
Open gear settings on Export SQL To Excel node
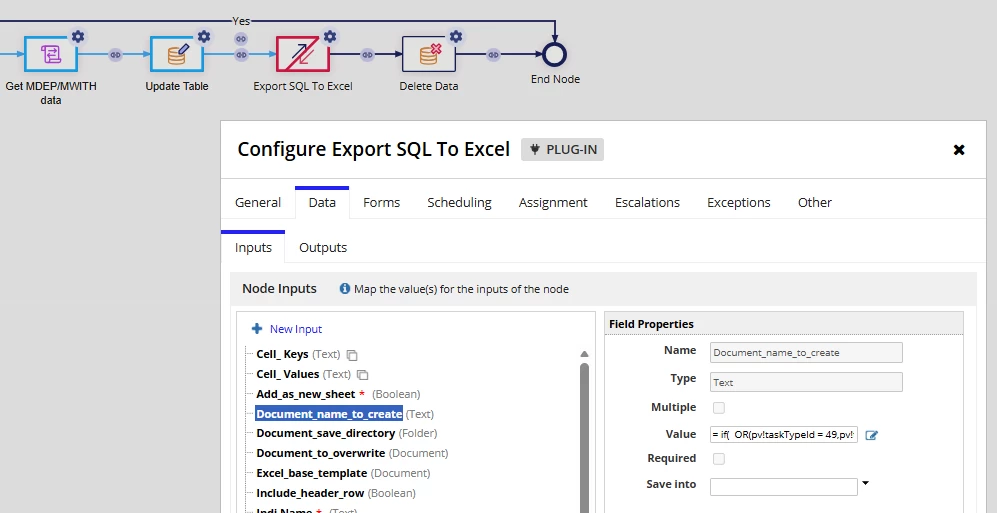(x=329, y=36)
